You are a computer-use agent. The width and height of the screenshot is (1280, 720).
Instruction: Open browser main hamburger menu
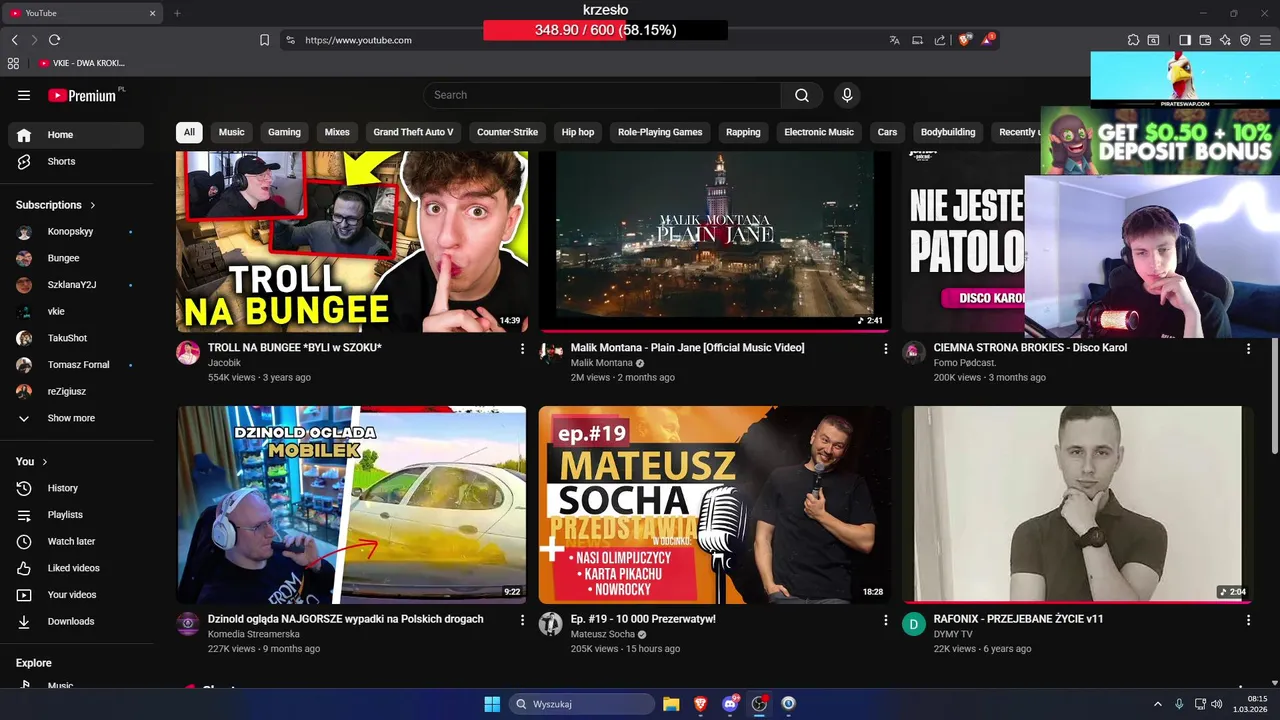1265,40
